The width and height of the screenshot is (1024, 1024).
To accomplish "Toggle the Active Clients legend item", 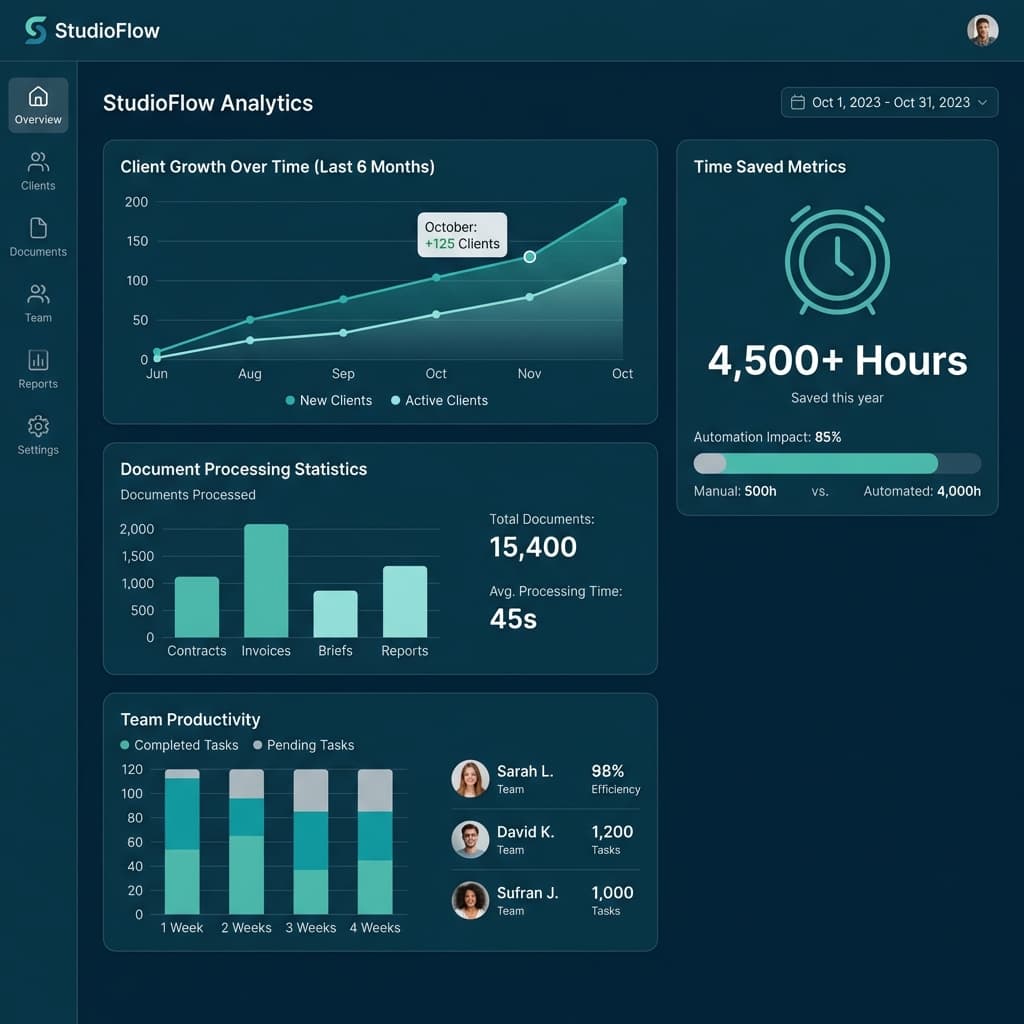I will 439,400.
